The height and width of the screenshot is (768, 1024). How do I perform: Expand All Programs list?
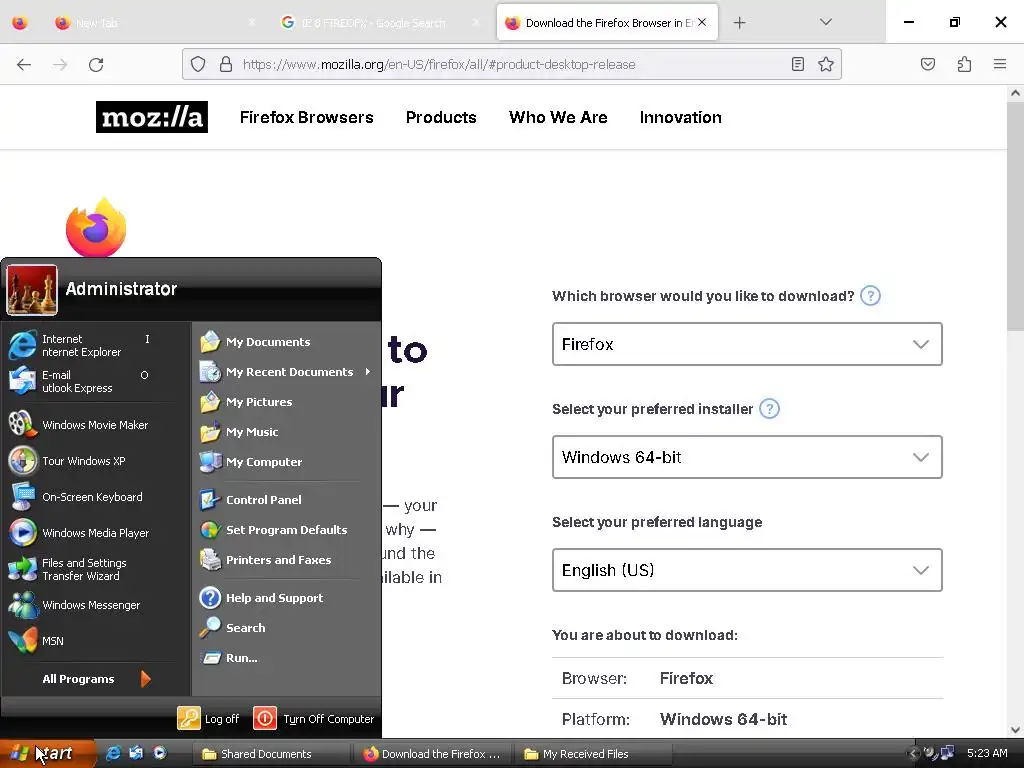(x=95, y=679)
